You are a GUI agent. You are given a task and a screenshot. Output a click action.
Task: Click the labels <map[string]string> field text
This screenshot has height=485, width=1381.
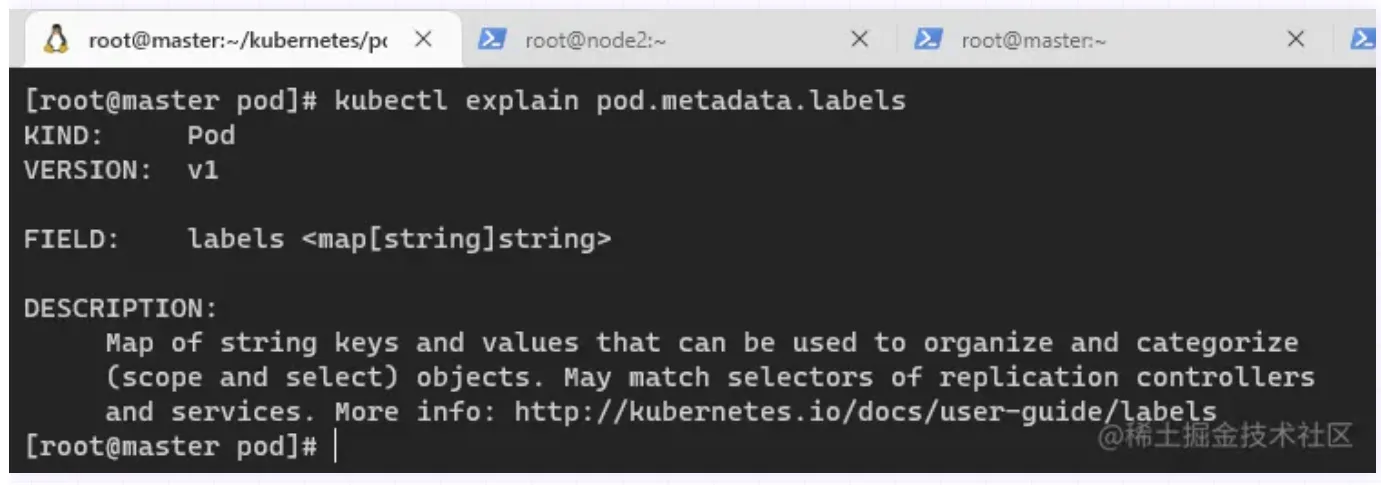[x=398, y=239]
